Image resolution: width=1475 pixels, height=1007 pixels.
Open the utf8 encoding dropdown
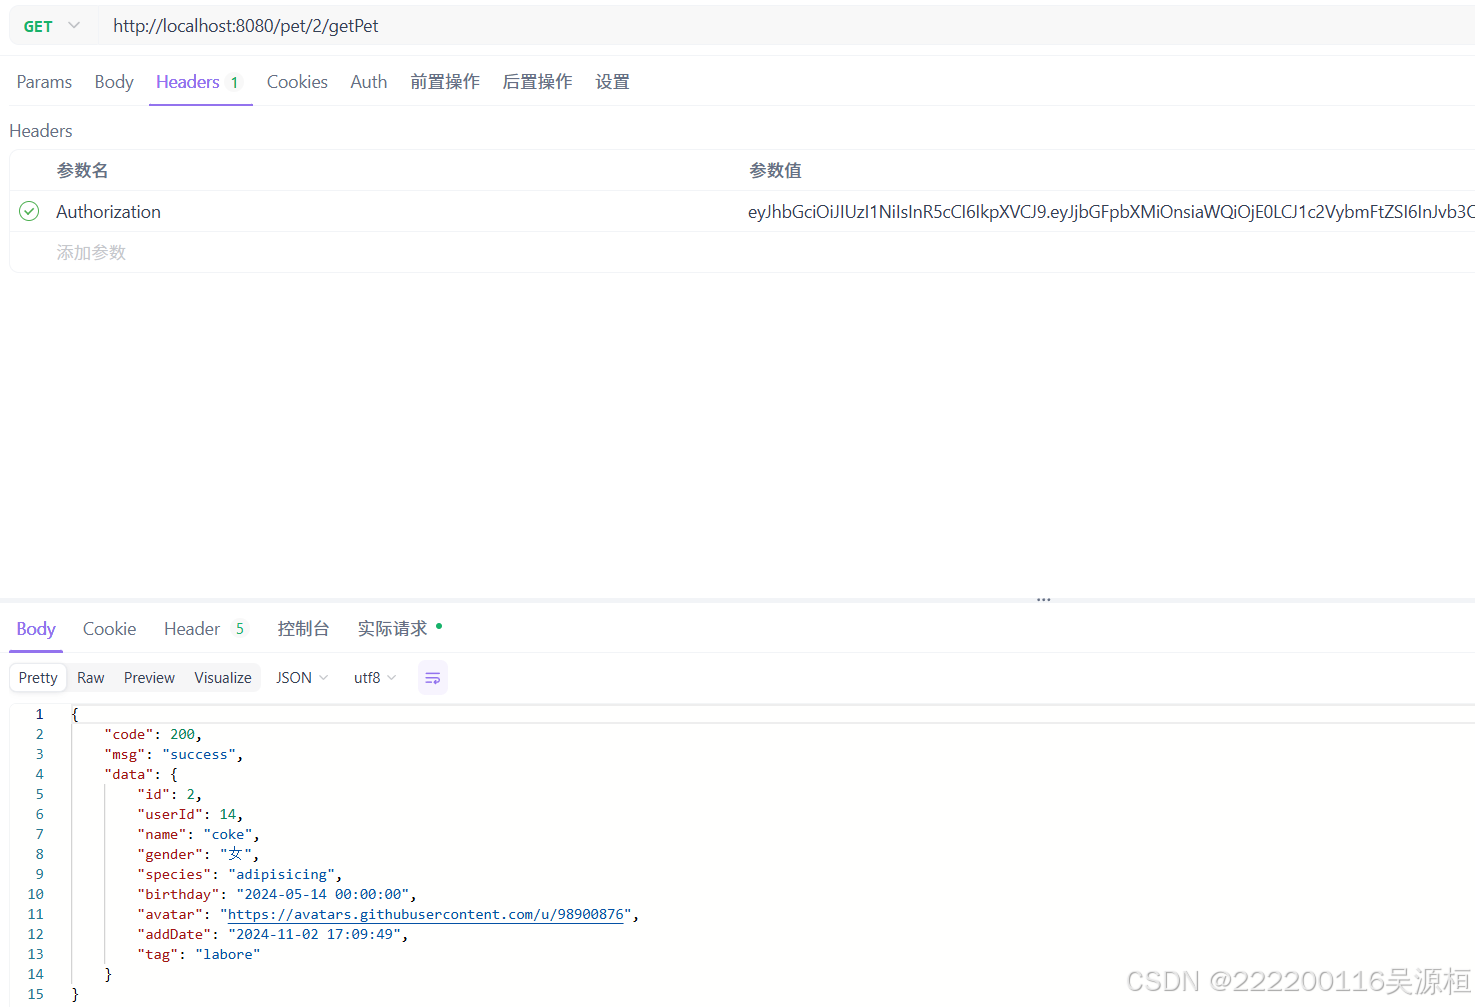tap(375, 678)
